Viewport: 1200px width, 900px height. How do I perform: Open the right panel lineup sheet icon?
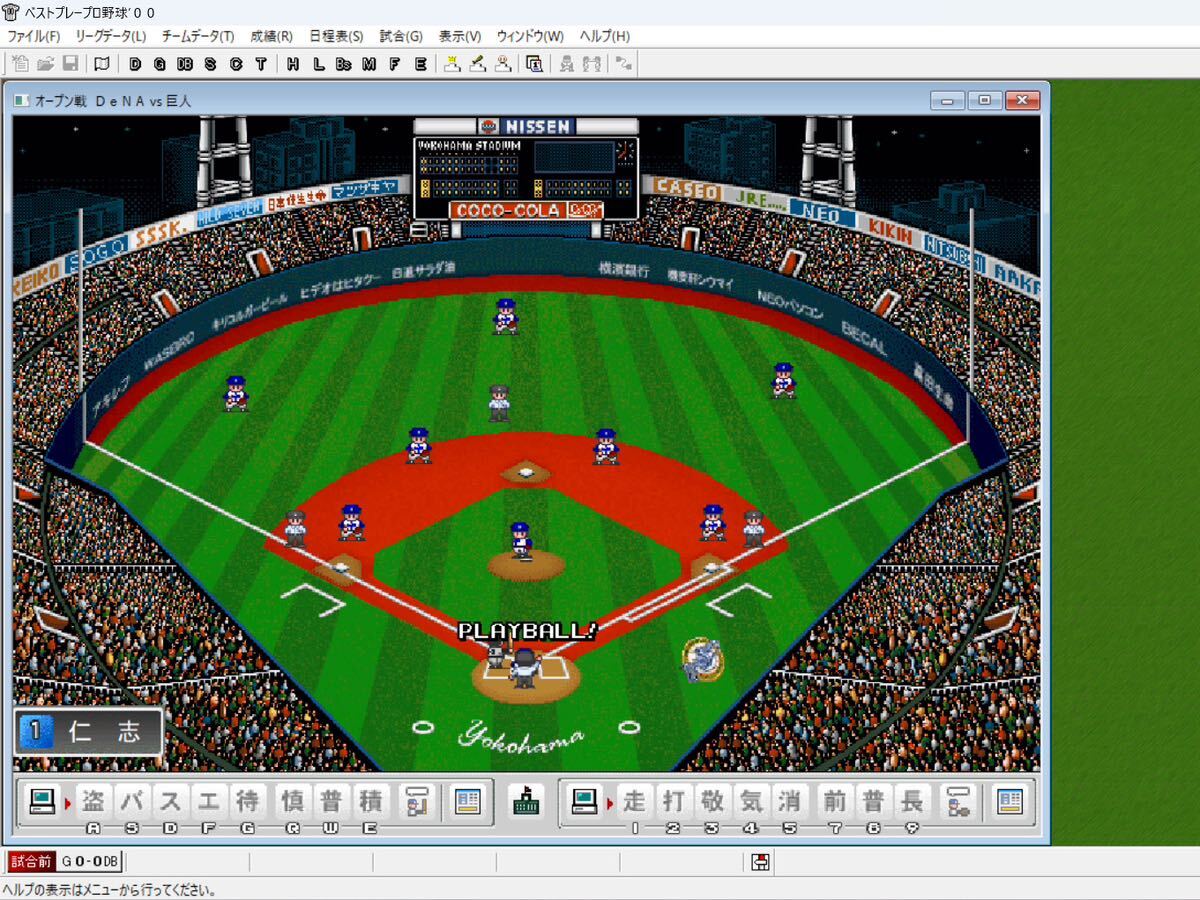pyautogui.click(x=1010, y=801)
